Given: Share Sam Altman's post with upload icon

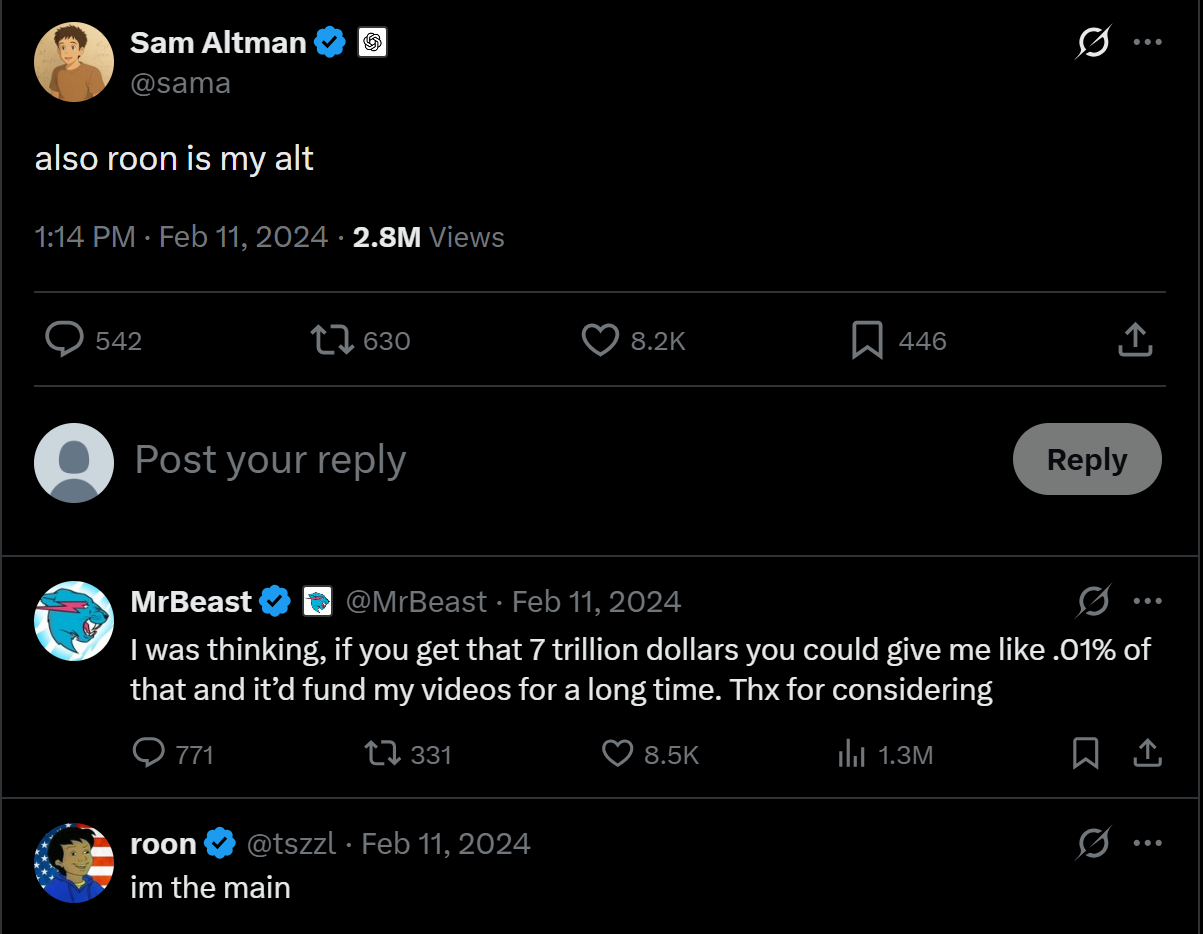Looking at the screenshot, I should point(1135,340).
